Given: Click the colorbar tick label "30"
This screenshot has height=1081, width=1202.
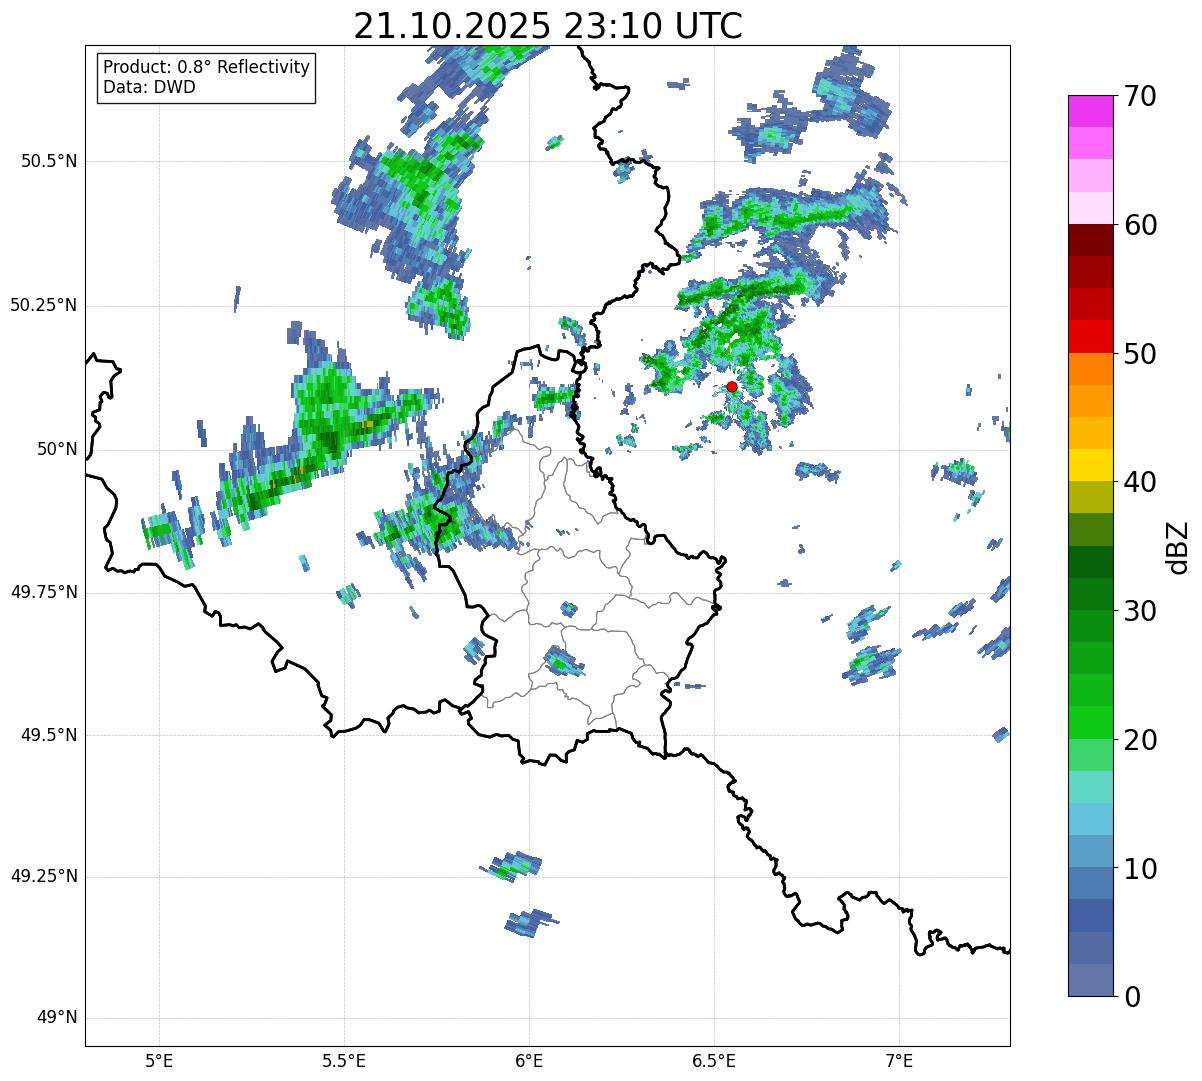Looking at the screenshot, I should pyautogui.click(x=1140, y=611).
